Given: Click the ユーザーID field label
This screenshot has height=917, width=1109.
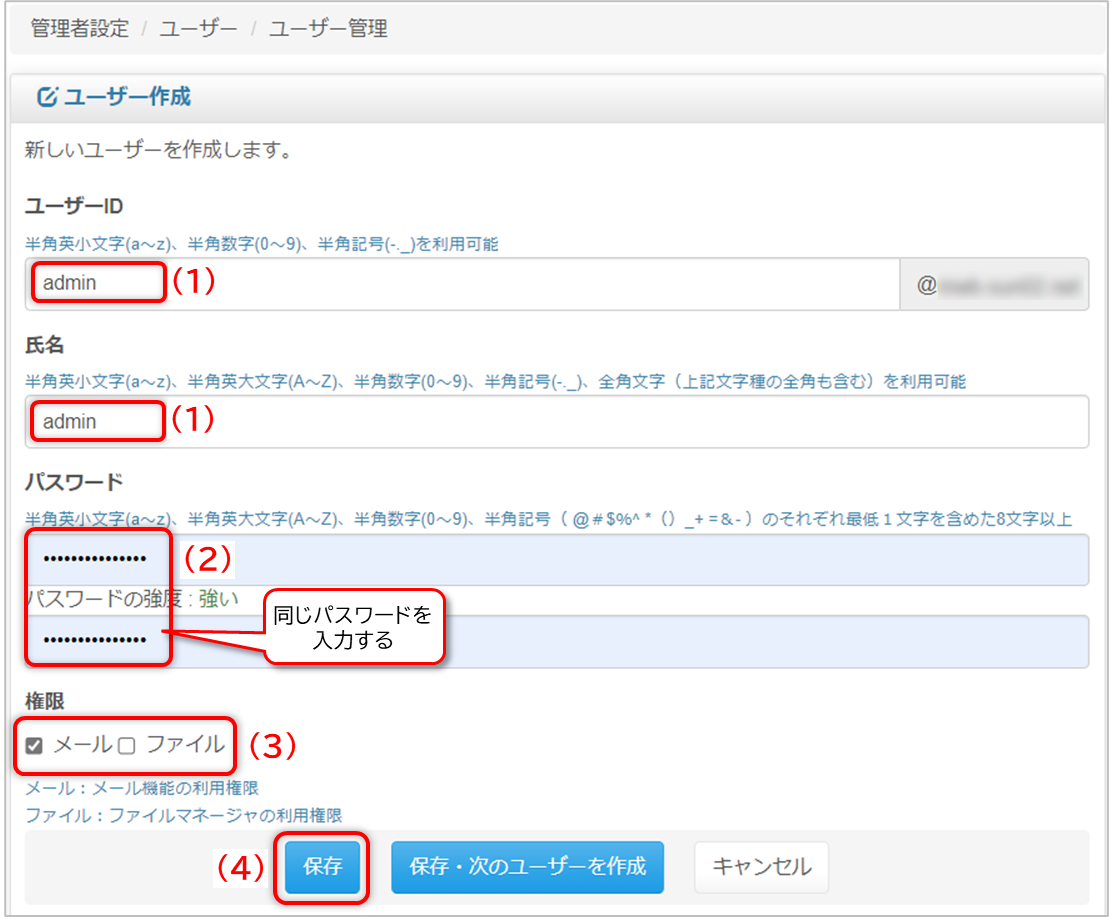Looking at the screenshot, I should 73,206.
